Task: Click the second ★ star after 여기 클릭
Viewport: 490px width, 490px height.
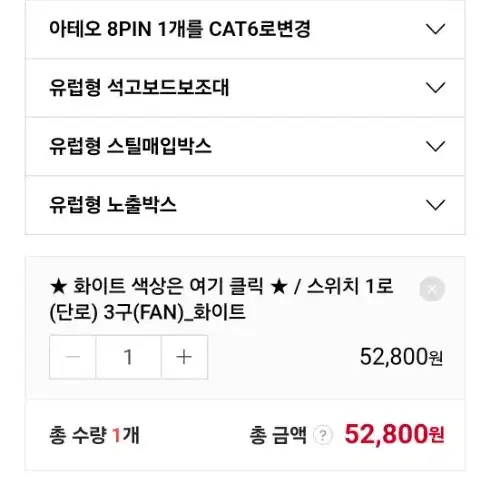Action: point(279,287)
